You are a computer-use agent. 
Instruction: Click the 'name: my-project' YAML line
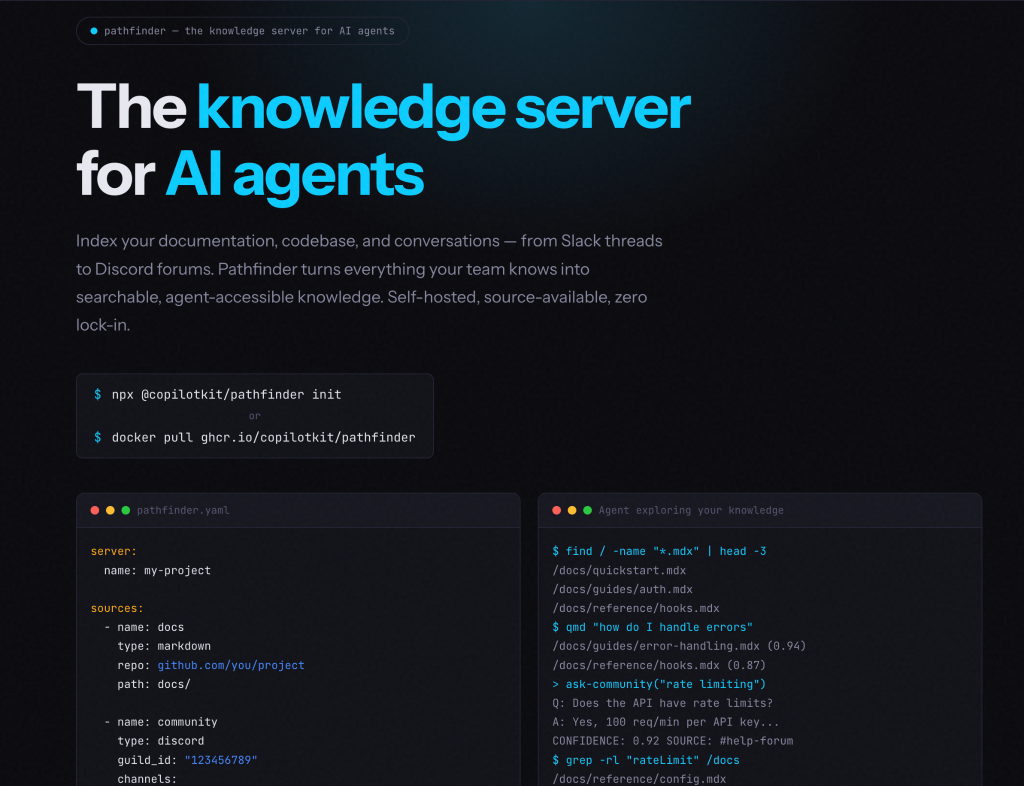pyautogui.click(x=157, y=571)
